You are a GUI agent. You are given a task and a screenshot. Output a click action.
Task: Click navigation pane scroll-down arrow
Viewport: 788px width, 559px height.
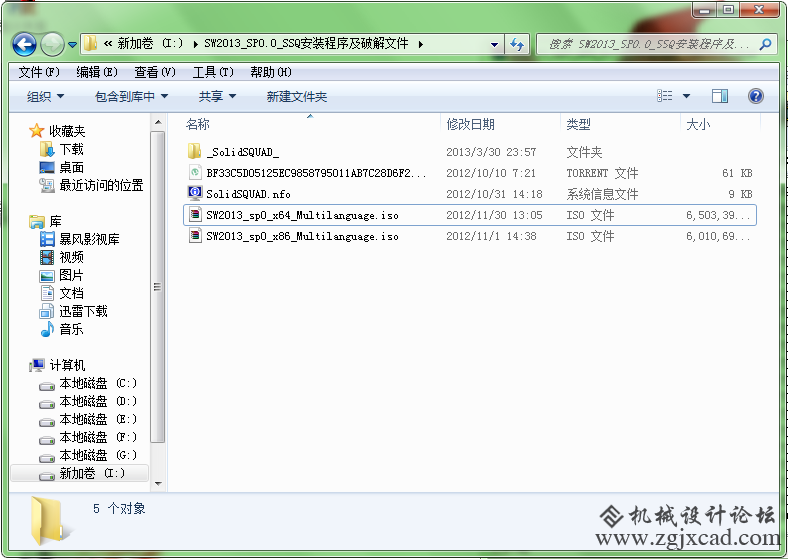(158, 484)
